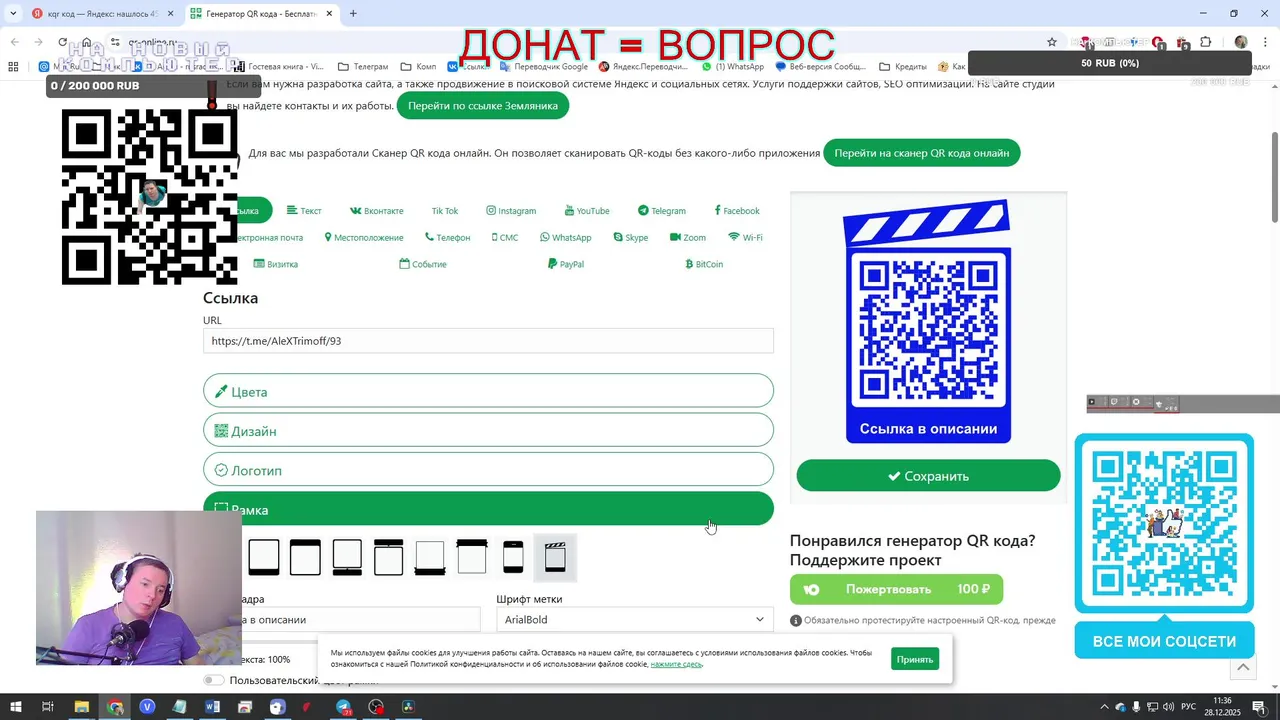Viewport: 1280px width, 720px height.
Task: Open the Телеграм bookmark folder
Action: 363,67
